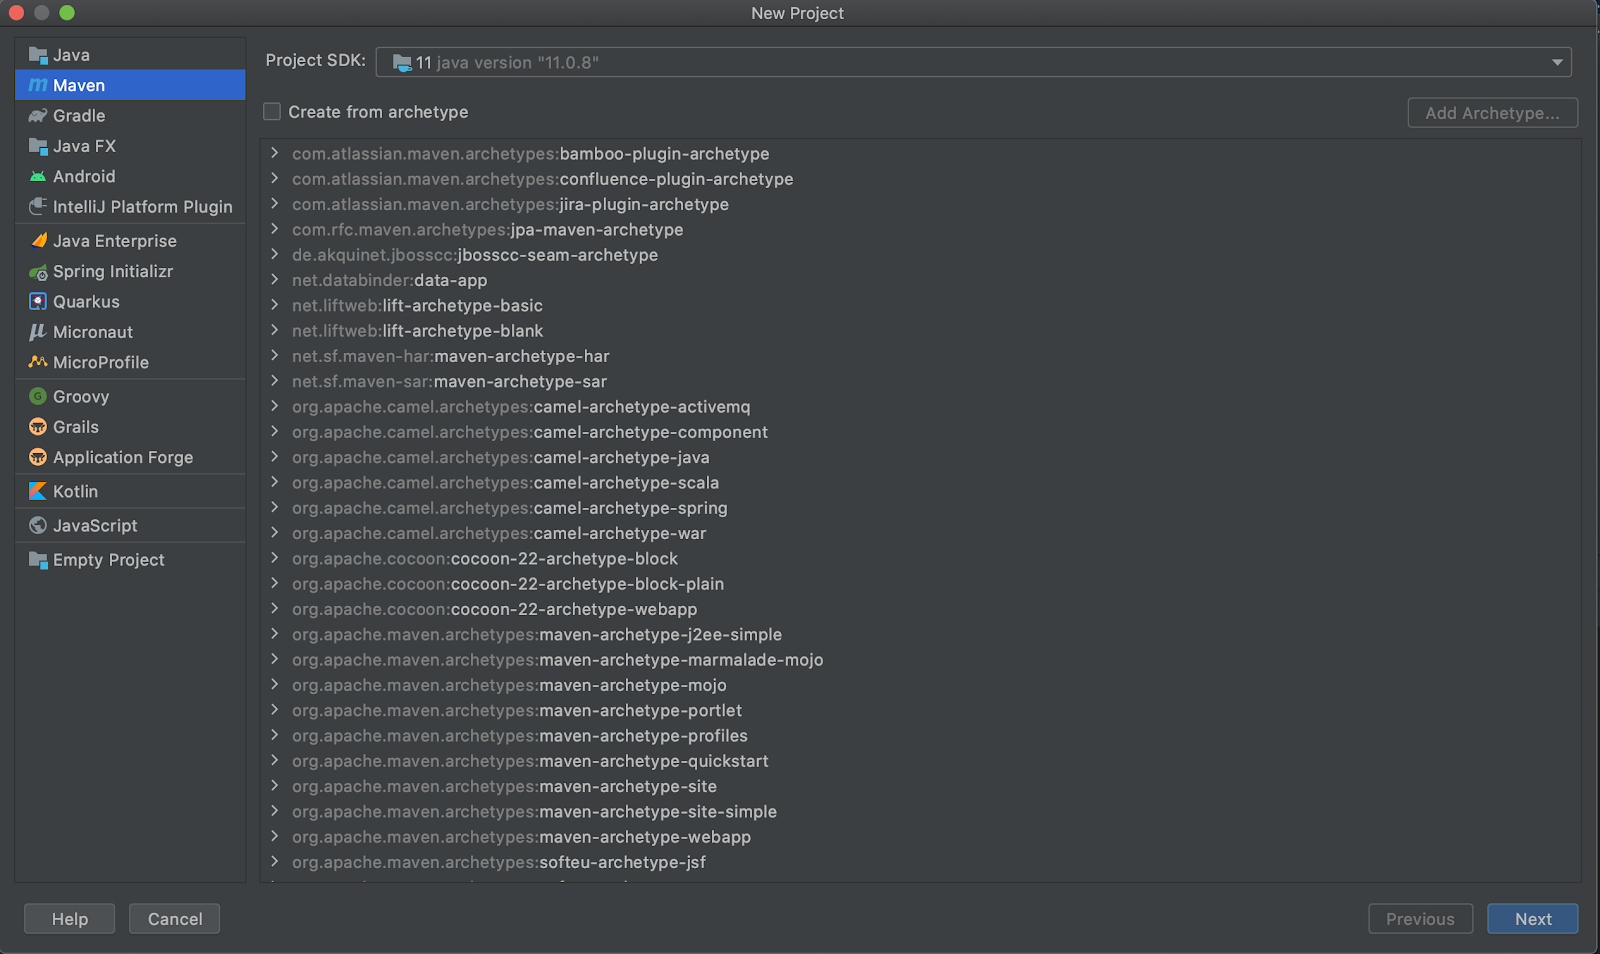The image size is (1600, 954).
Task: Expand maven-archetype-quickstart entry
Action: pos(274,760)
